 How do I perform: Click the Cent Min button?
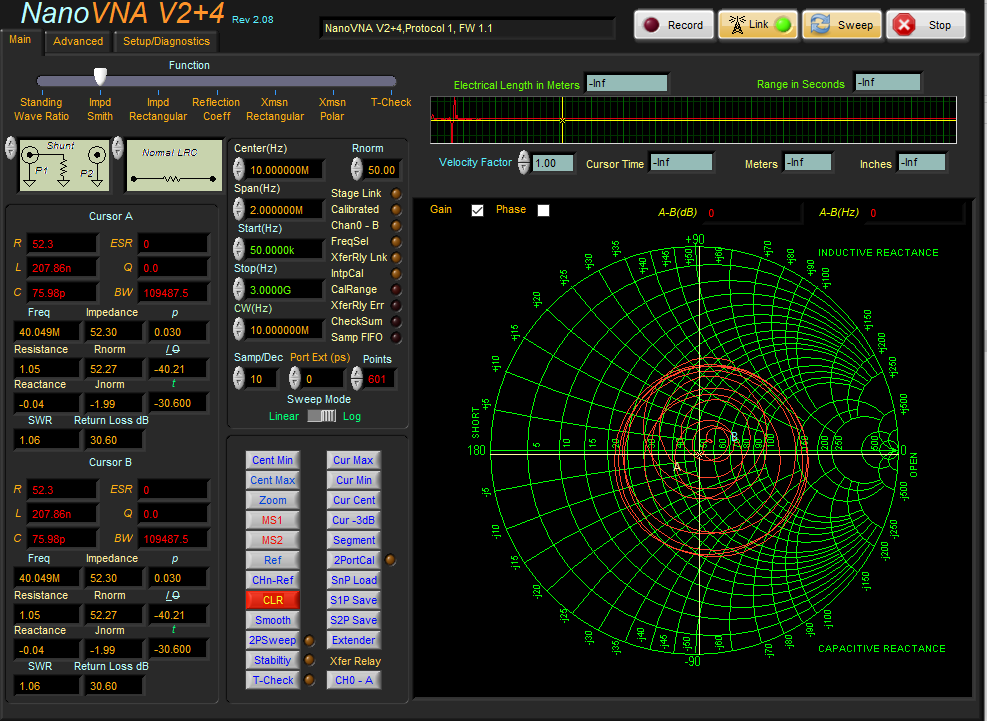point(273,460)
